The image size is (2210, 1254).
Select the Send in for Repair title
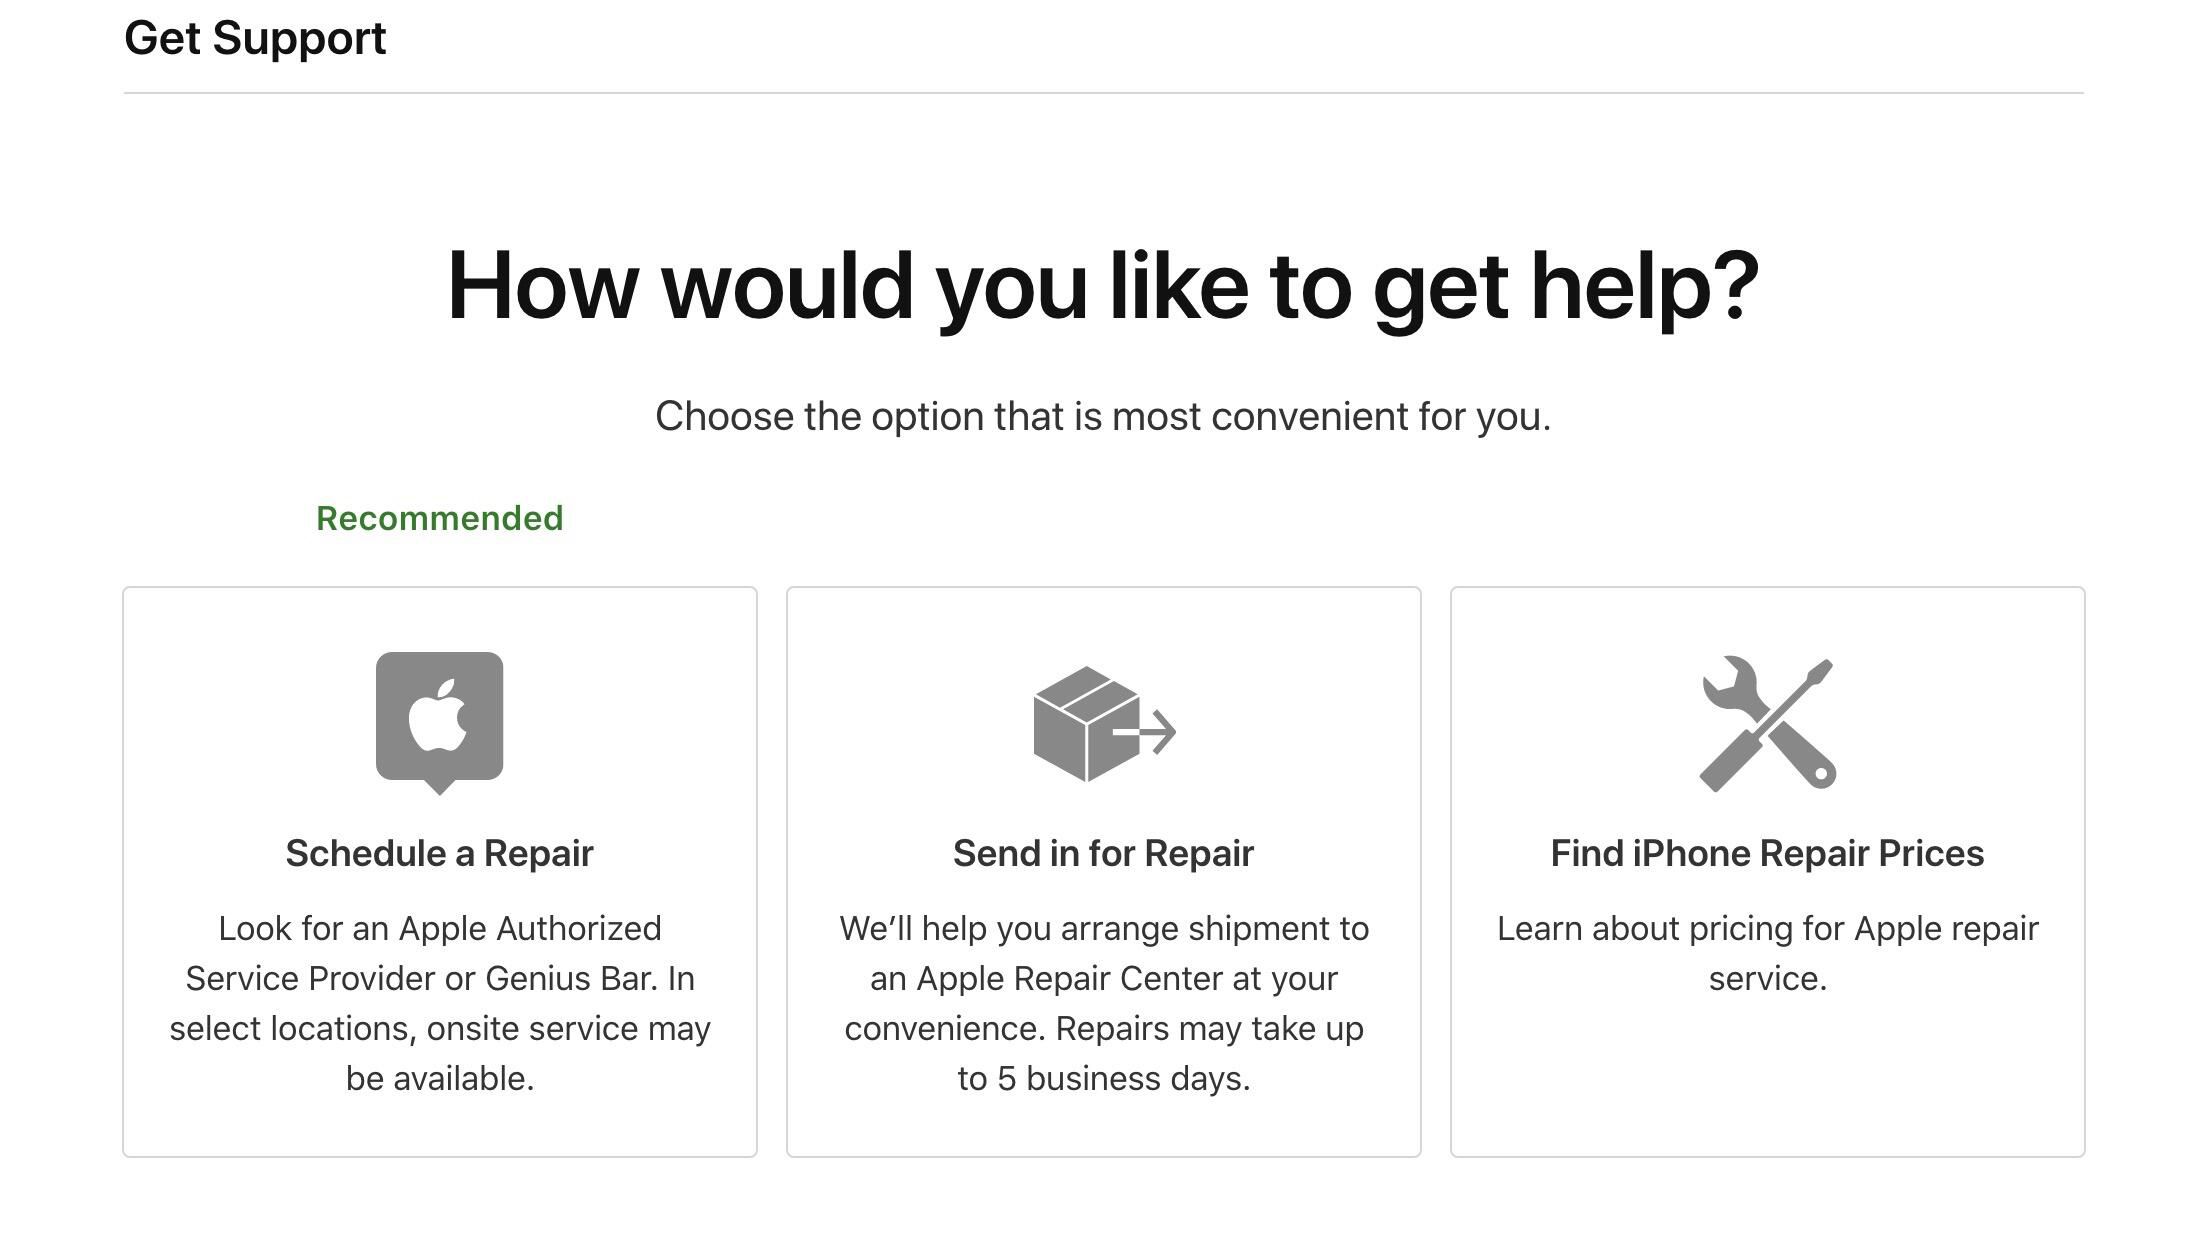click(x=1103, y=853)
